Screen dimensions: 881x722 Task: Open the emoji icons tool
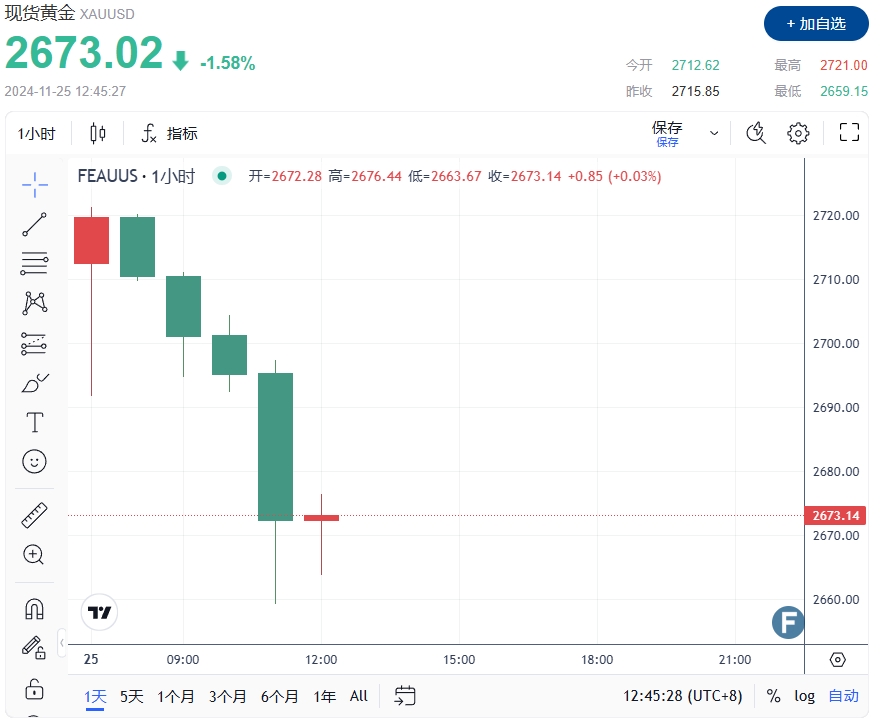pyautogui.click(x=35, y=462)
